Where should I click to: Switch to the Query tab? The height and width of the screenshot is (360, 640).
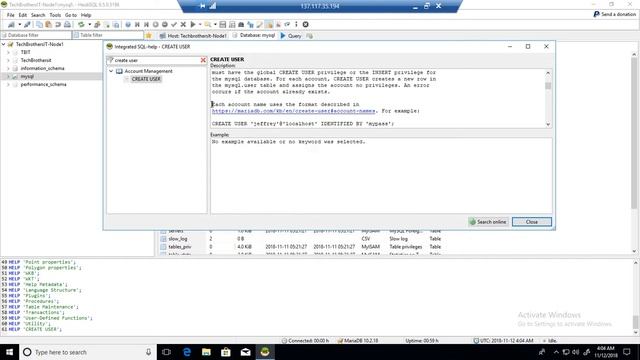tap(291, 36)
